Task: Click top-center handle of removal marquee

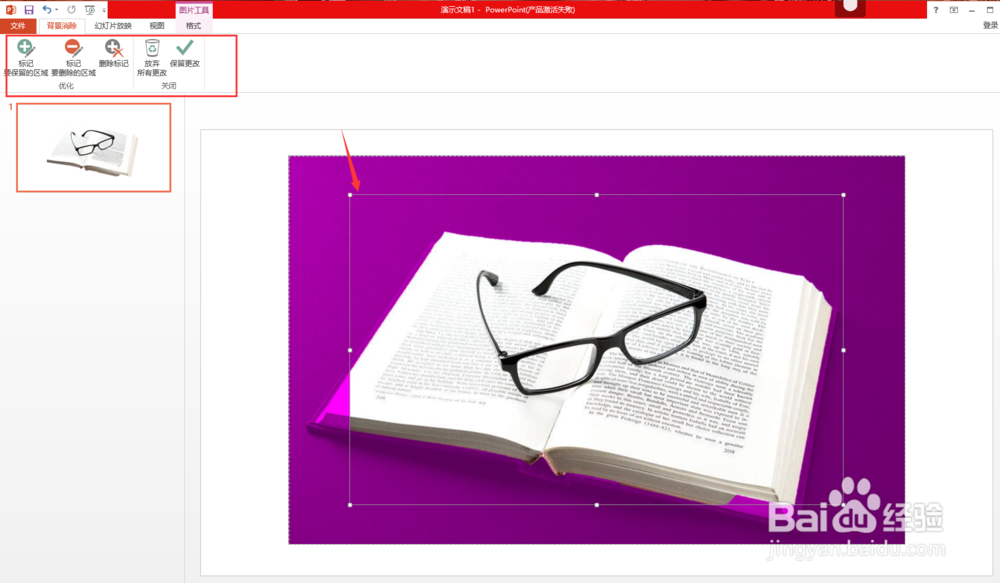Action: point(596,195)
